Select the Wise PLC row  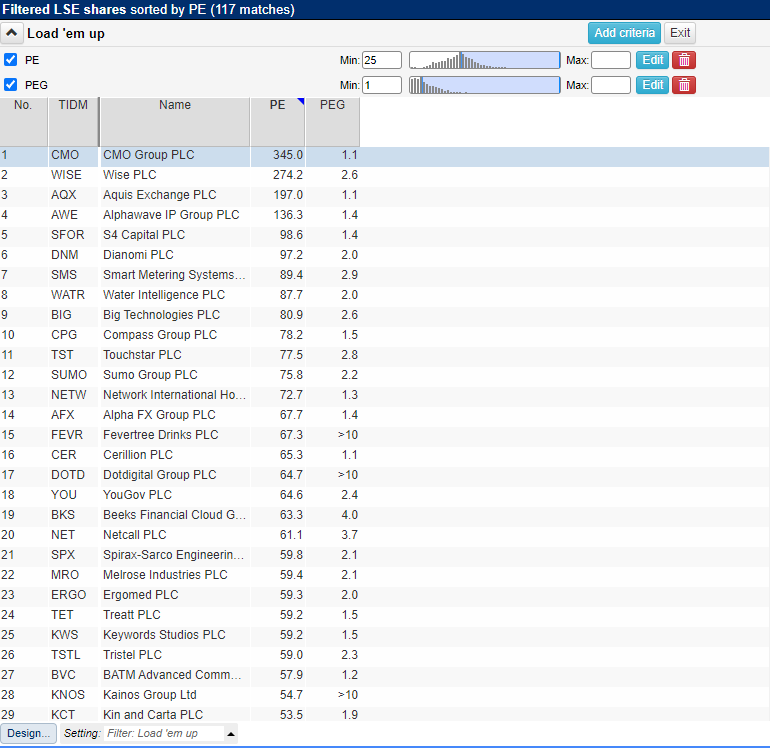point(385,175)
